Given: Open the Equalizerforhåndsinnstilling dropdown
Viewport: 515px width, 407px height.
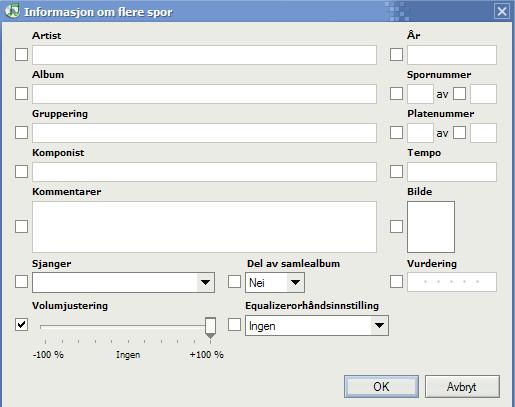Looking at the screenshot, I should pyautogui.click(x=379, y=326).
